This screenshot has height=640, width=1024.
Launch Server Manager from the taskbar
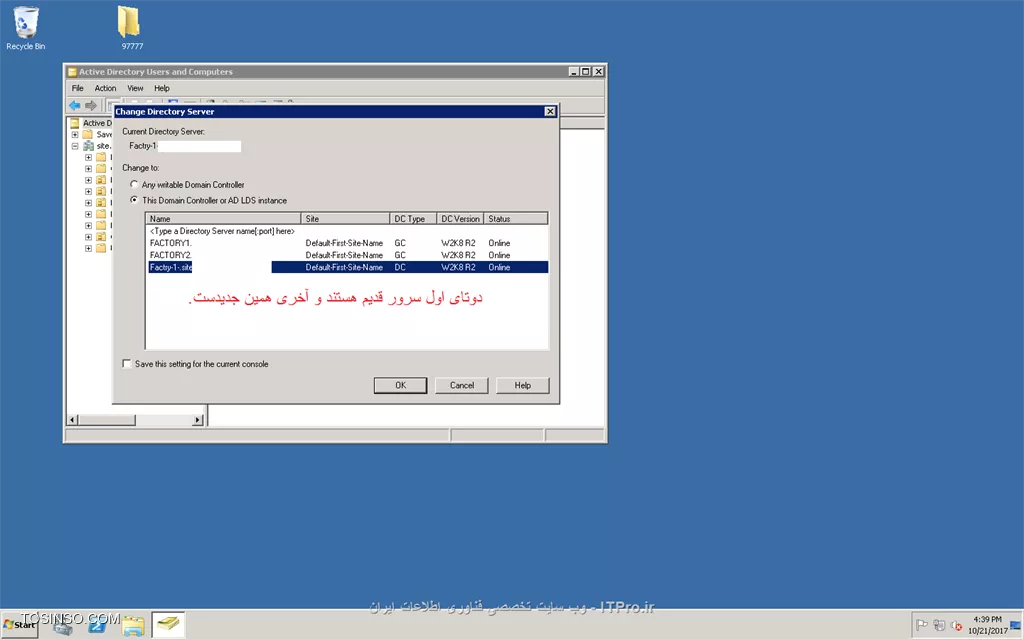pyautogui.click(x=63, y=626)
